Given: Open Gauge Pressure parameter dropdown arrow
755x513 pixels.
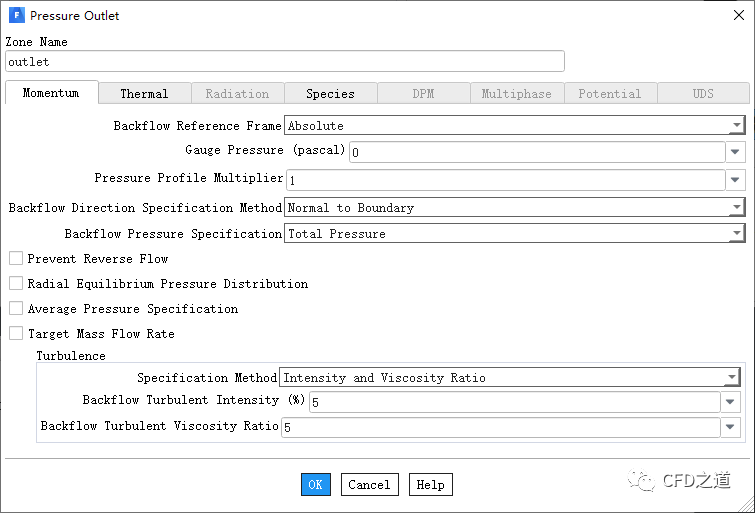Looking at the screenshot, I should coord(736,152).
